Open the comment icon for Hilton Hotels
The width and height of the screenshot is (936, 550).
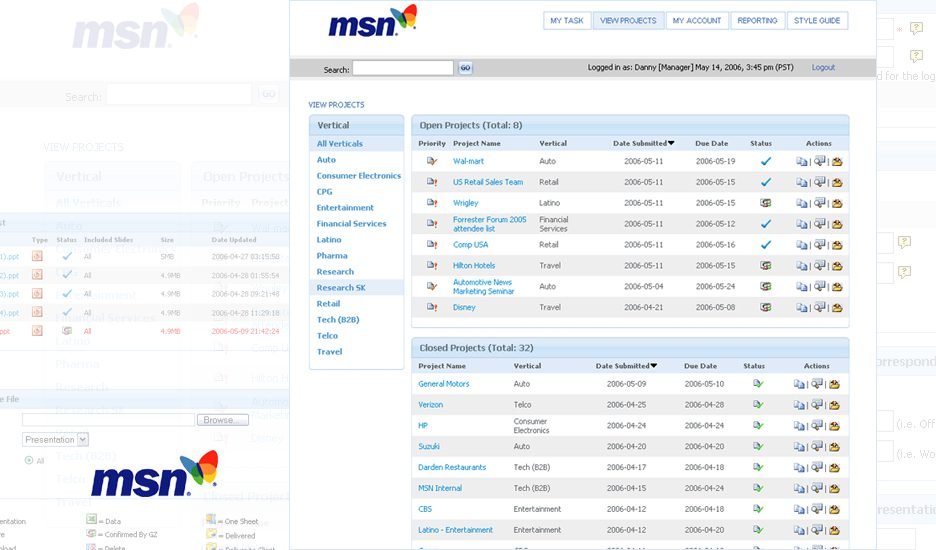820,265
